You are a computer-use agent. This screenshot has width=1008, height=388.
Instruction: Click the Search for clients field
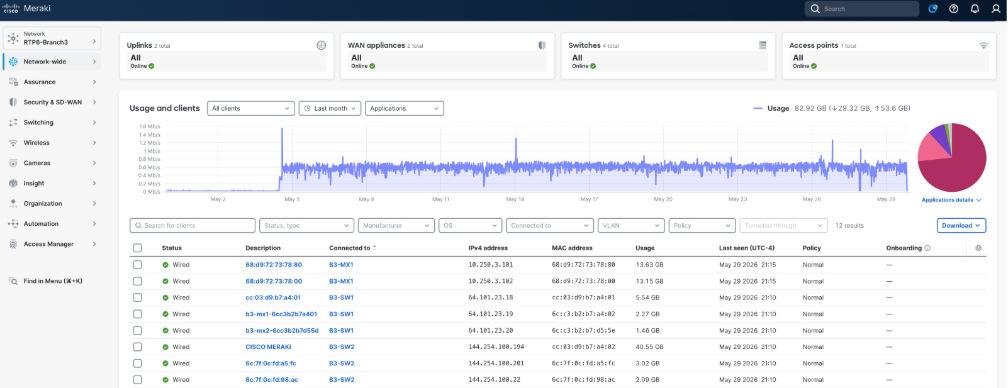(192, 225)
